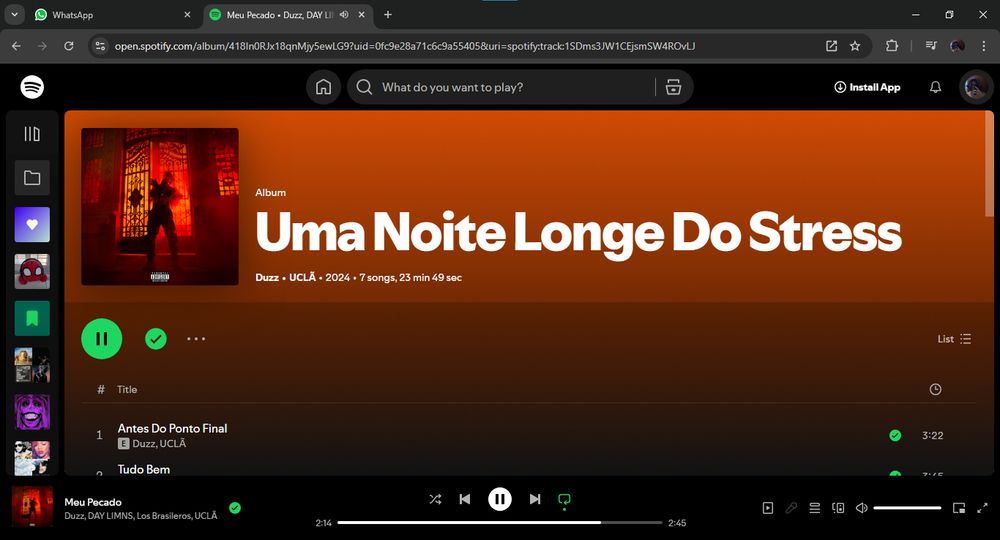Open Meu Pecado title in now playing bar
The image size is (1000, 540).
tap(92, 502)
